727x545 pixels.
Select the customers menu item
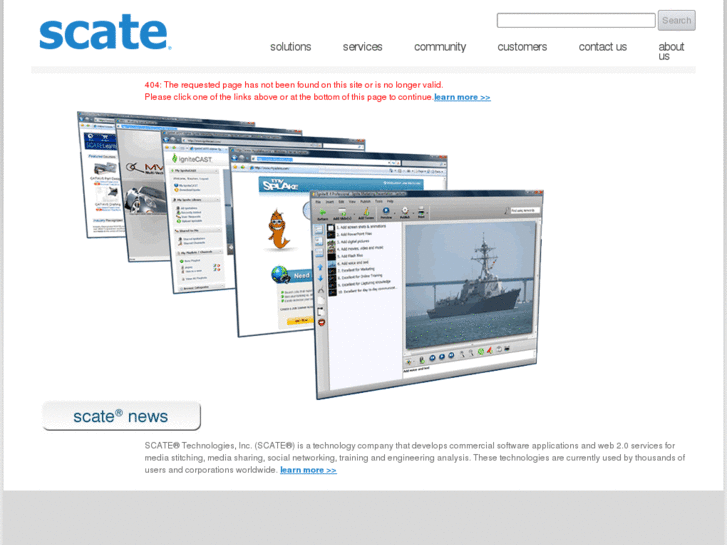[x=522, y=47]
